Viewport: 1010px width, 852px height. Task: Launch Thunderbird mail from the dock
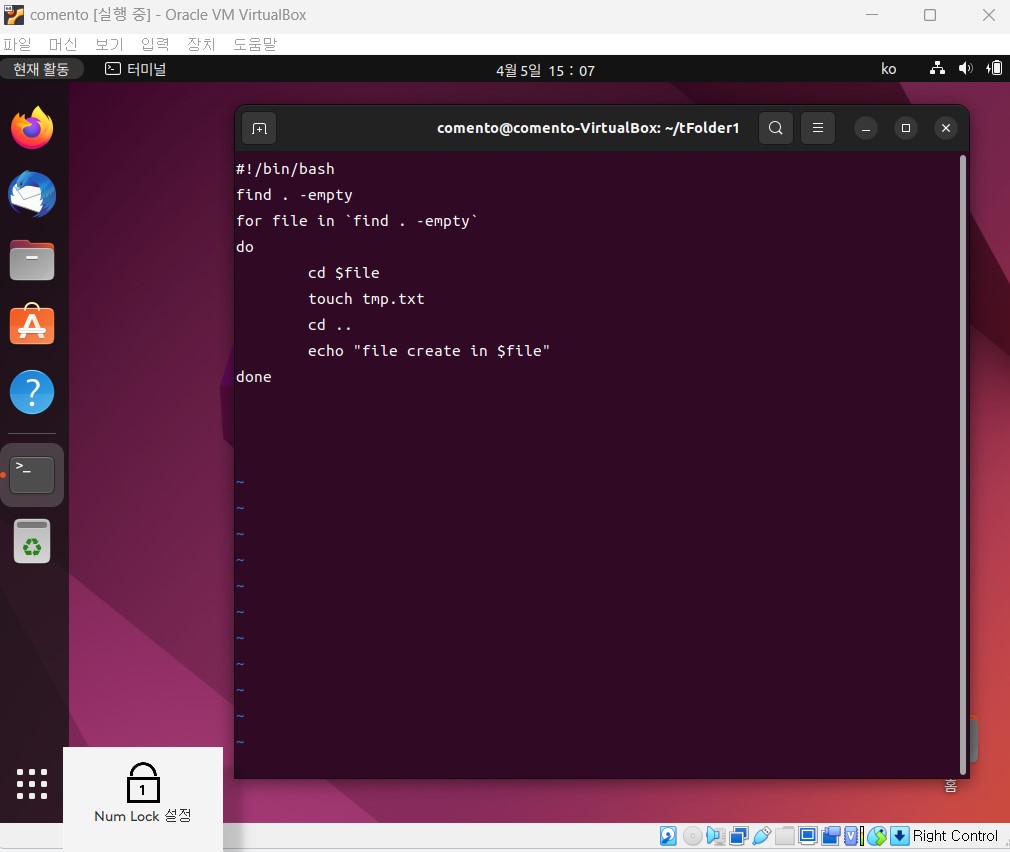click(x=32, y=194)
